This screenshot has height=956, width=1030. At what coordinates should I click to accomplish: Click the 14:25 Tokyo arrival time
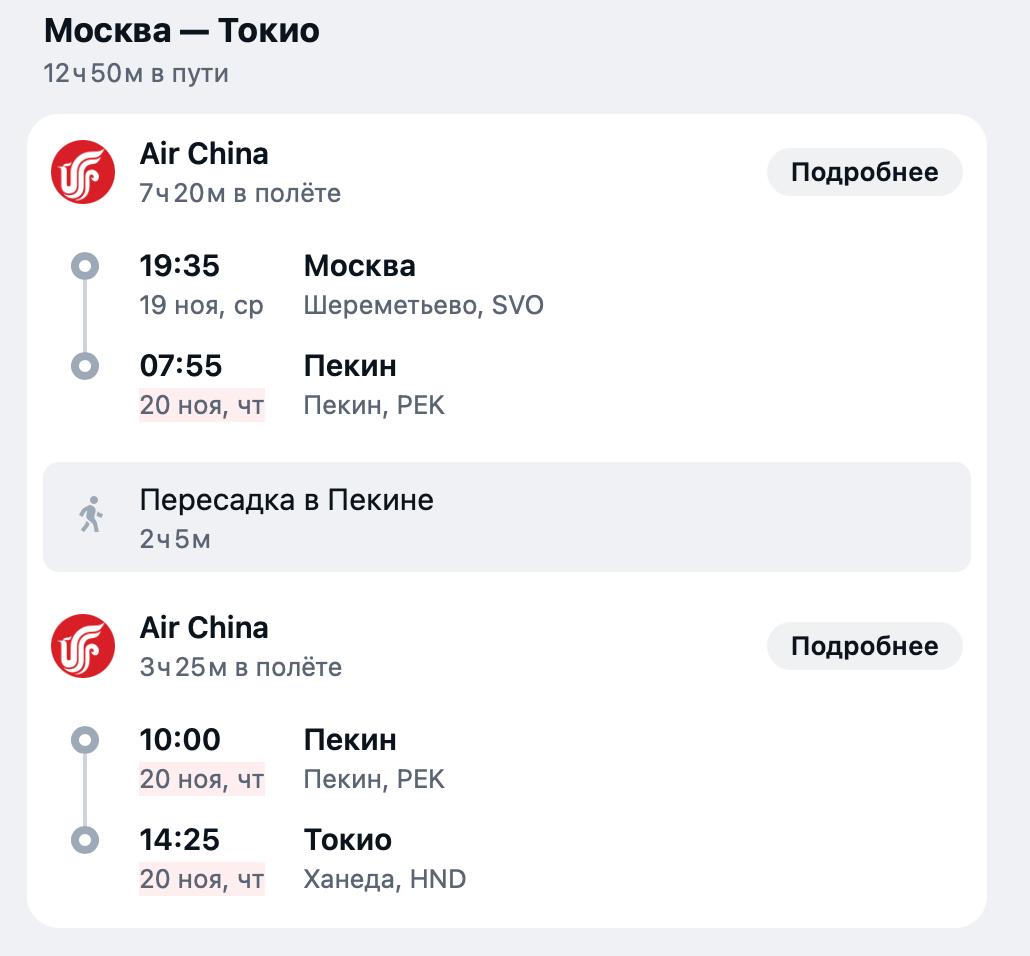click(x=179, y=840)
